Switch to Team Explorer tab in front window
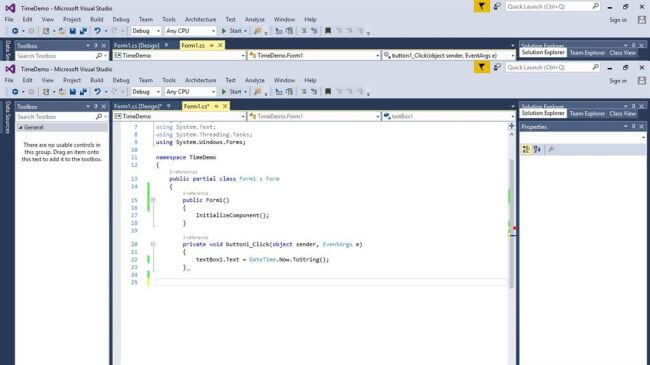Screen dimensions: 650x365 click(587, 113)
